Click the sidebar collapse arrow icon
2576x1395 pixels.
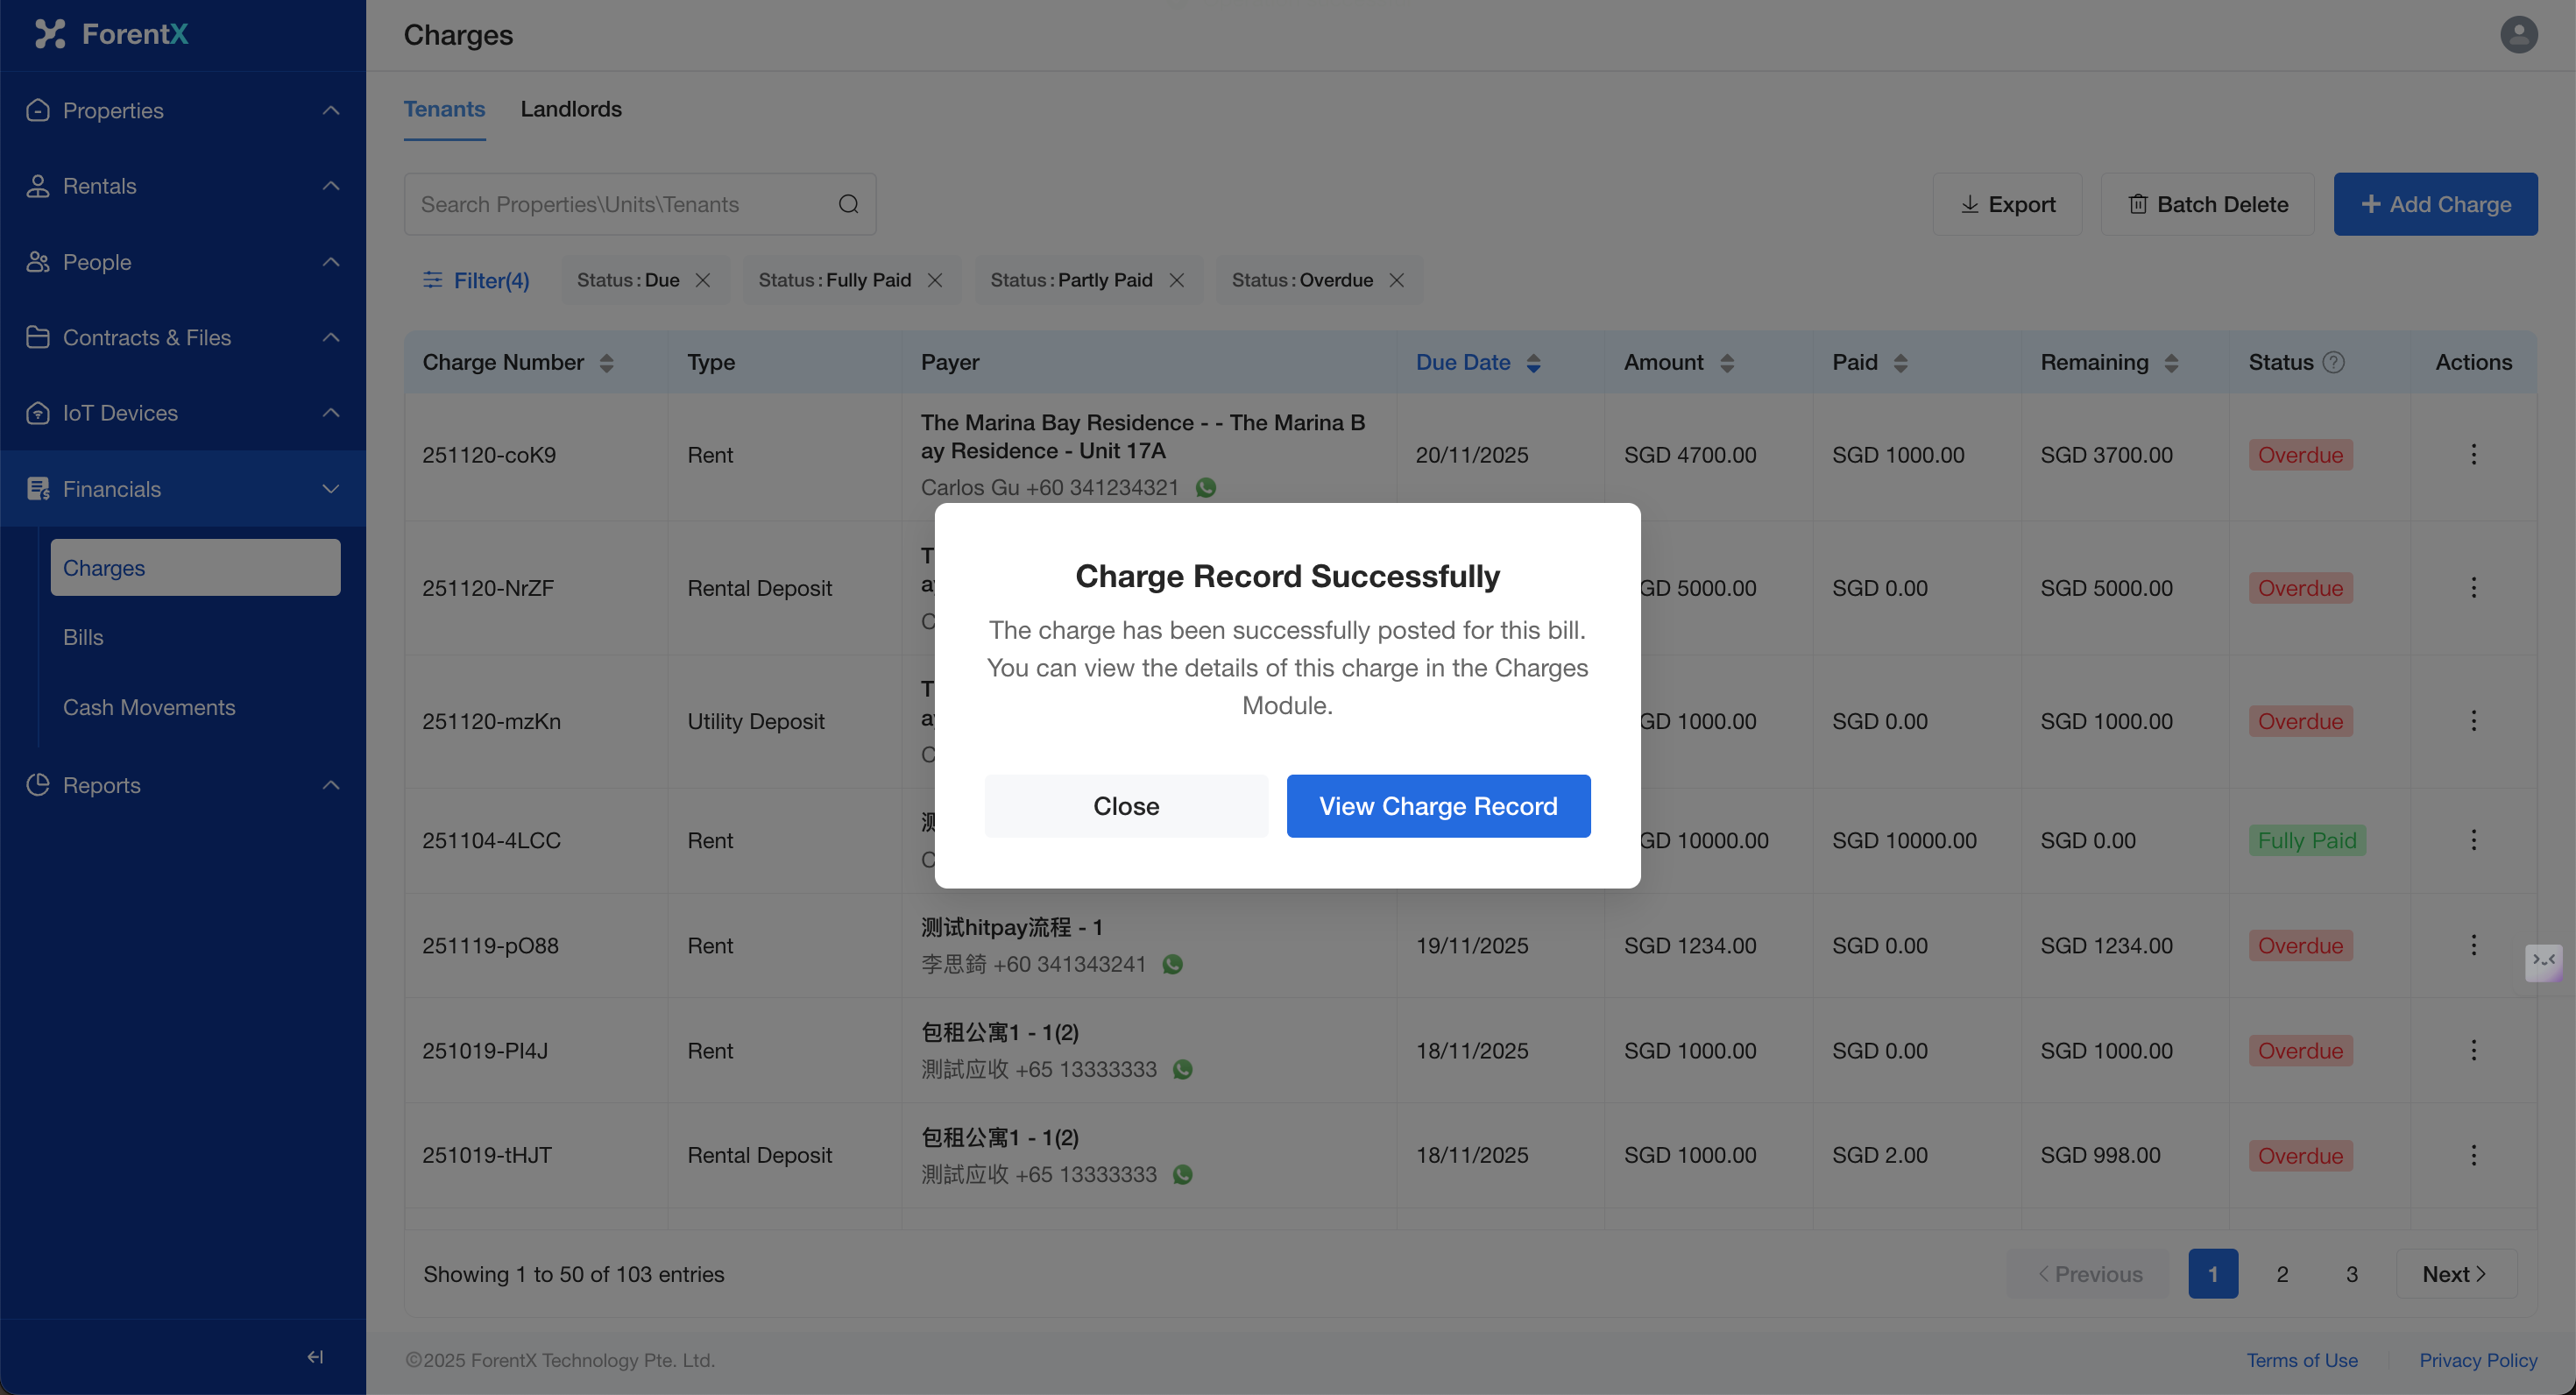[315, 1356]
